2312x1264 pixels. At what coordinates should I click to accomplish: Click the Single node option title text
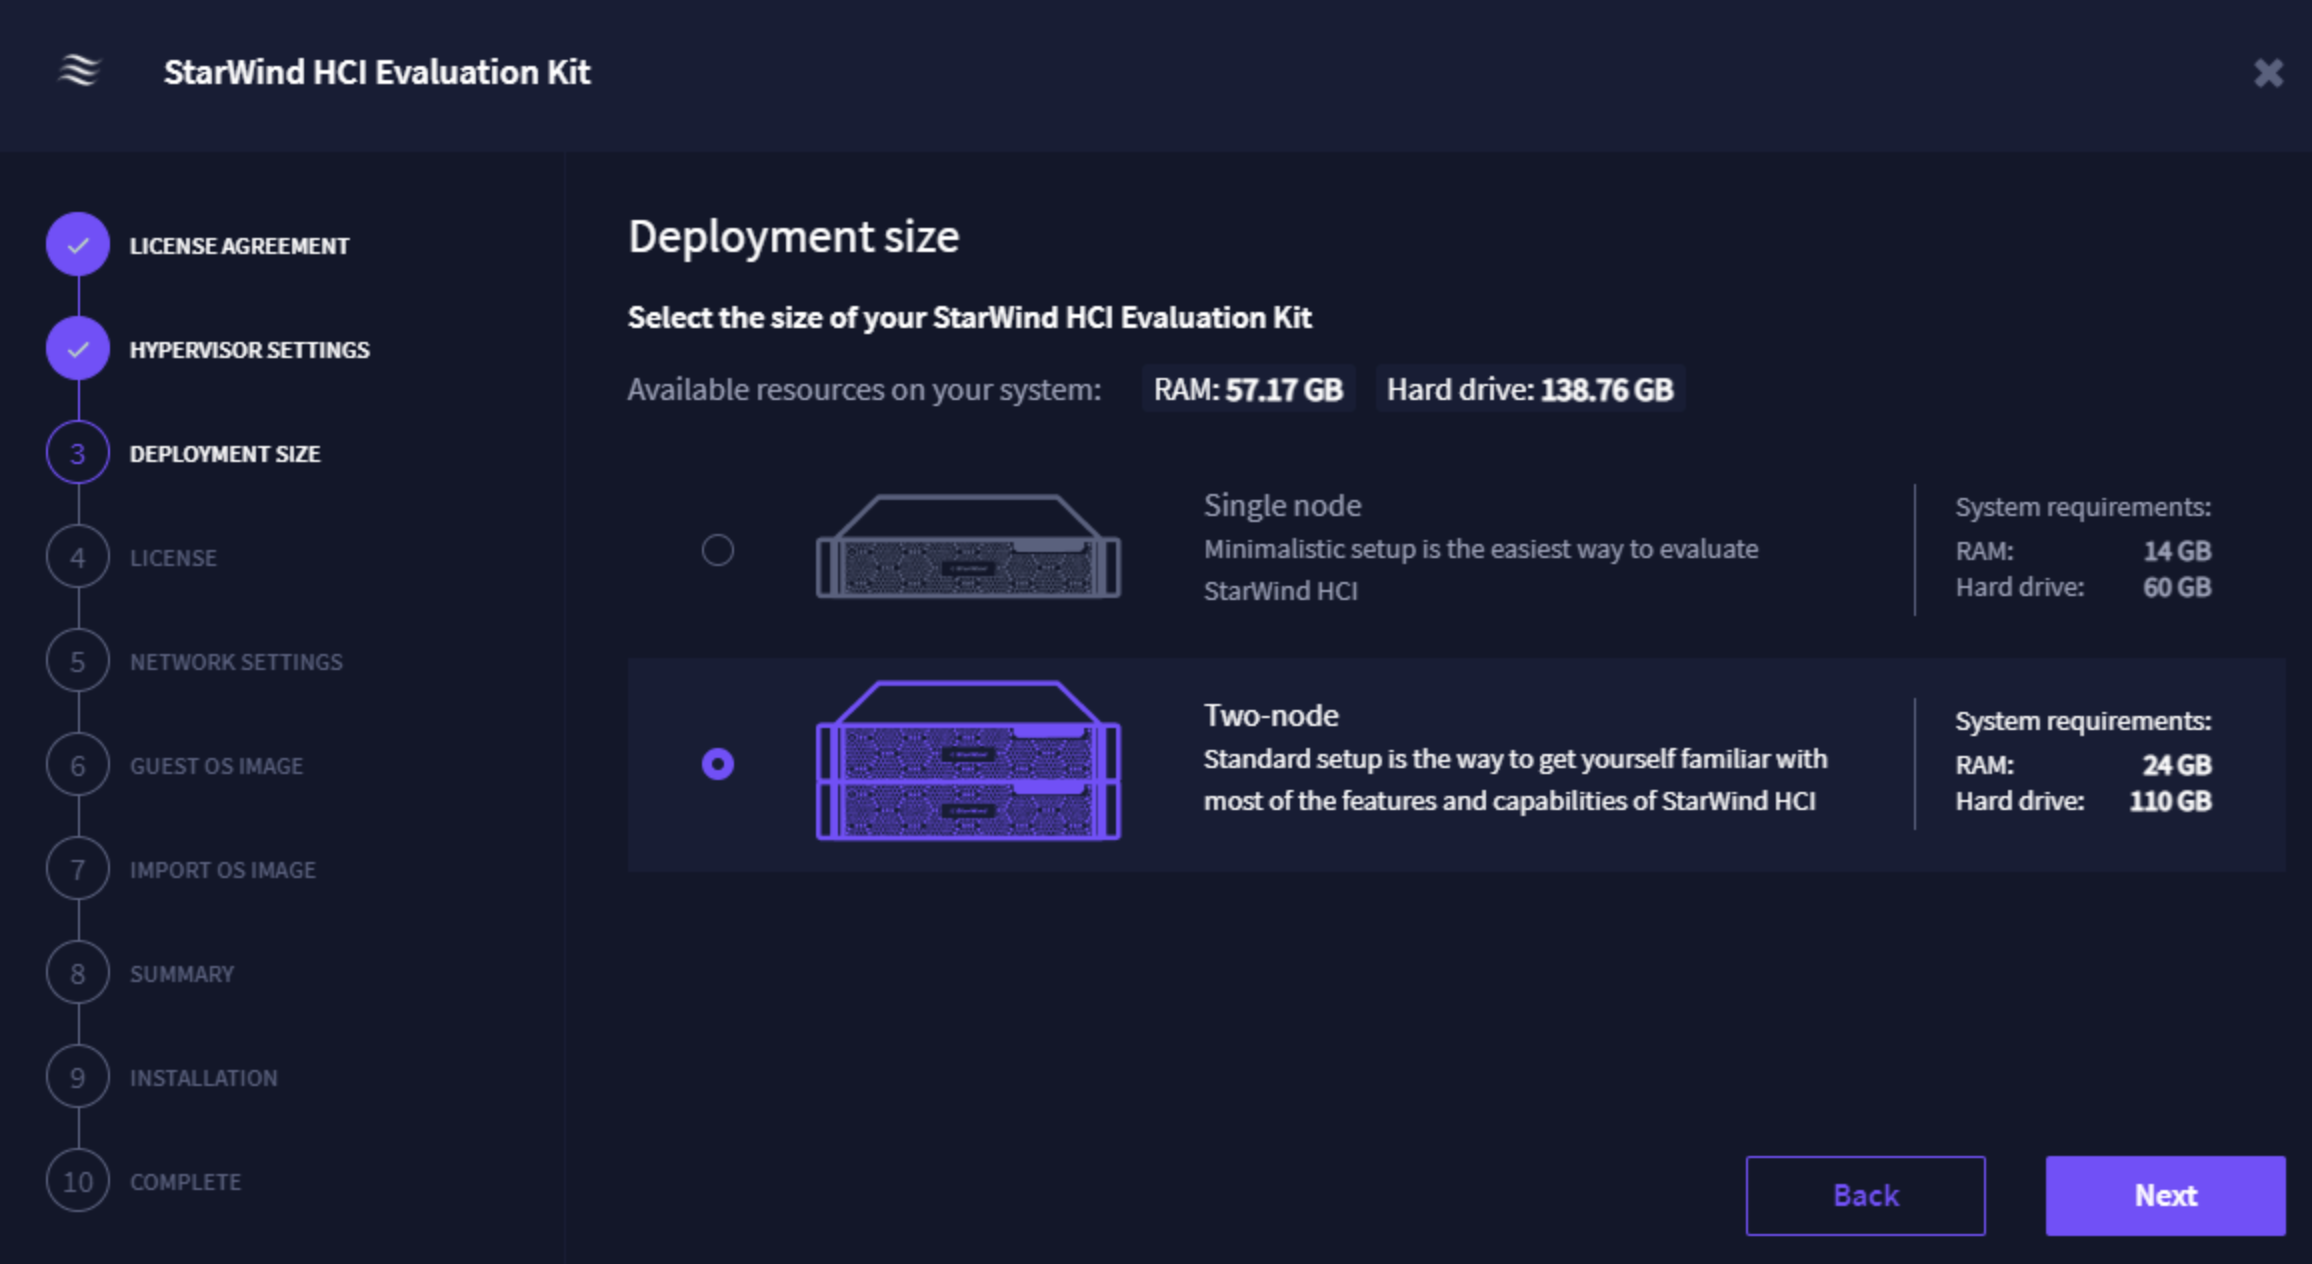[x=1282, y=506]
